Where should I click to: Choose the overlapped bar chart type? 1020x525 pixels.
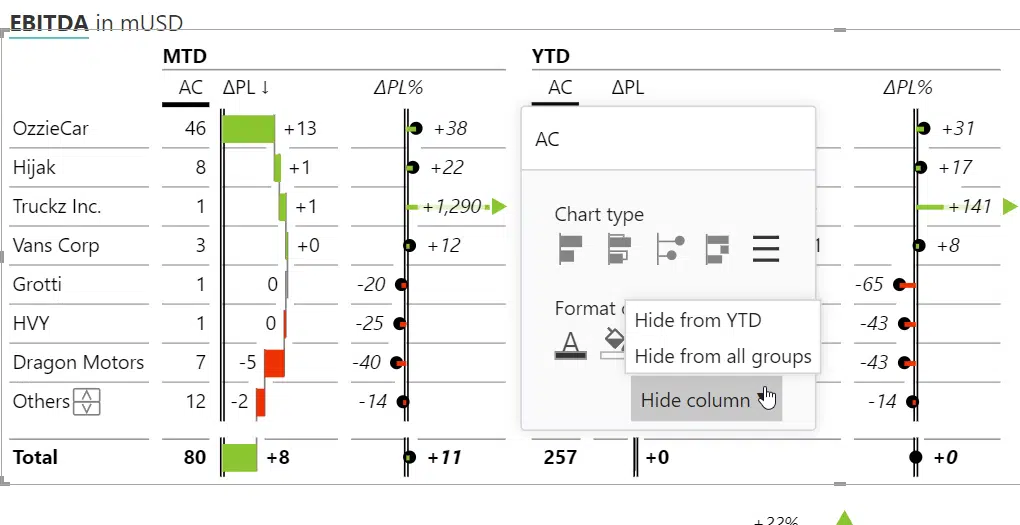pyautogui.click(x=619, y=249)
